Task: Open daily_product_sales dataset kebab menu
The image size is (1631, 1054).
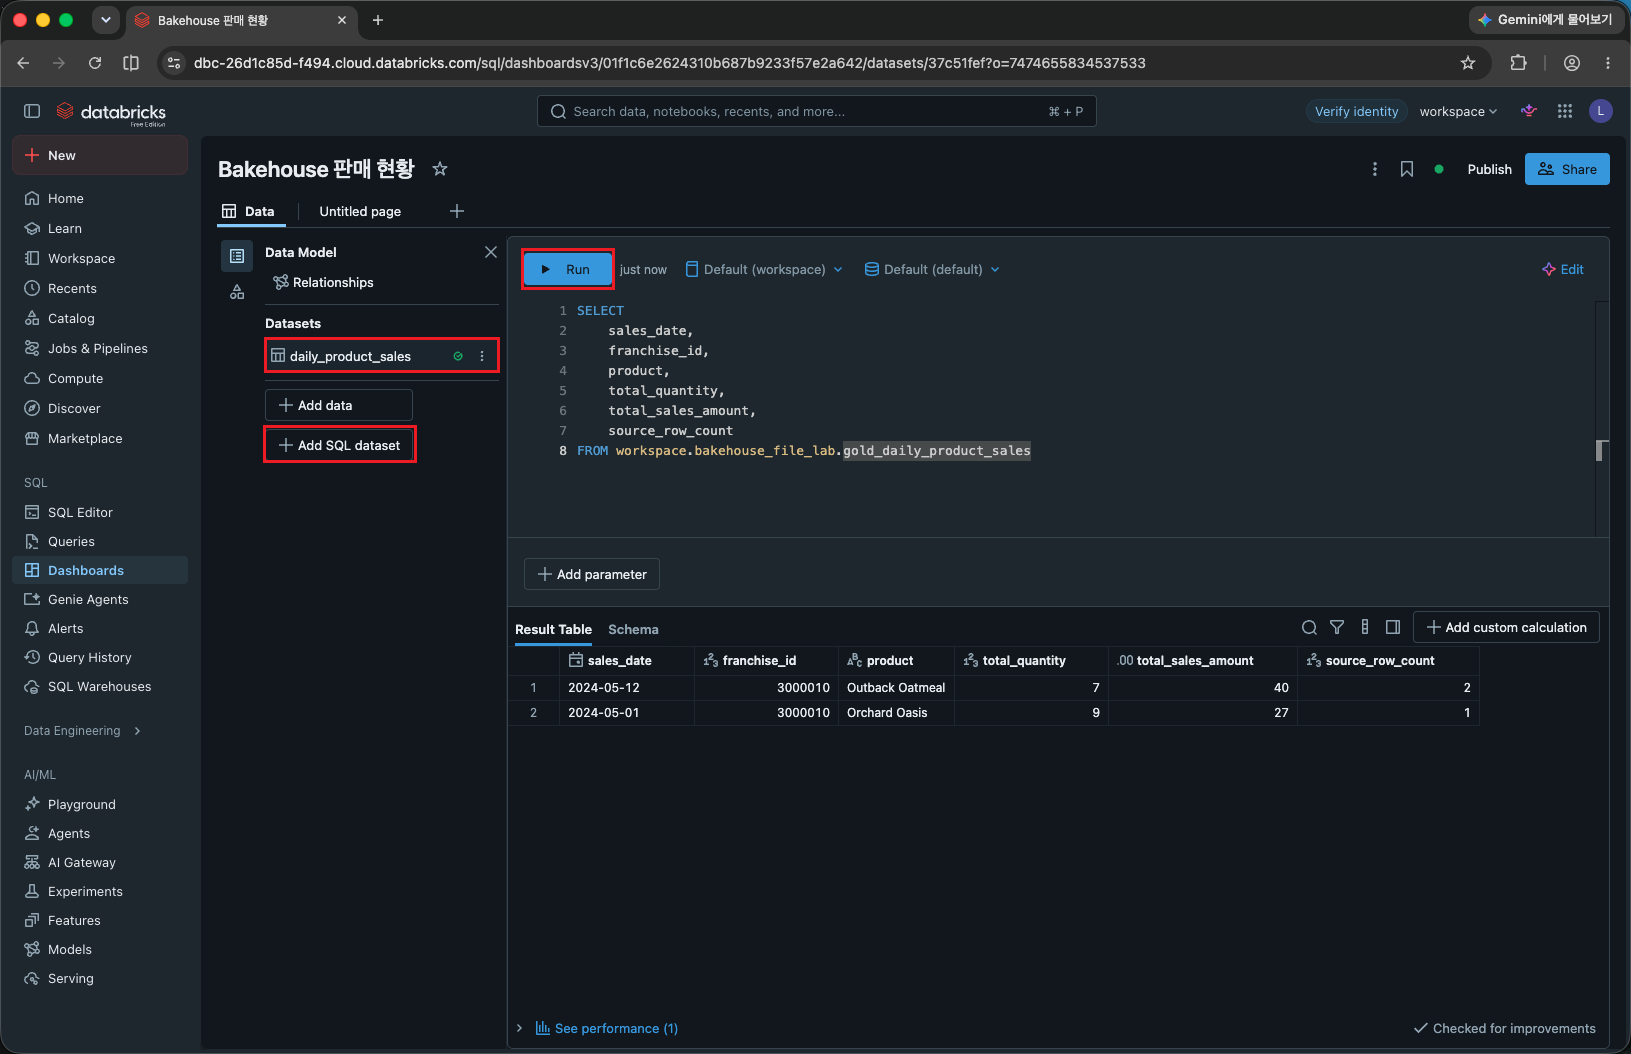Action: [x=482, y=356]
